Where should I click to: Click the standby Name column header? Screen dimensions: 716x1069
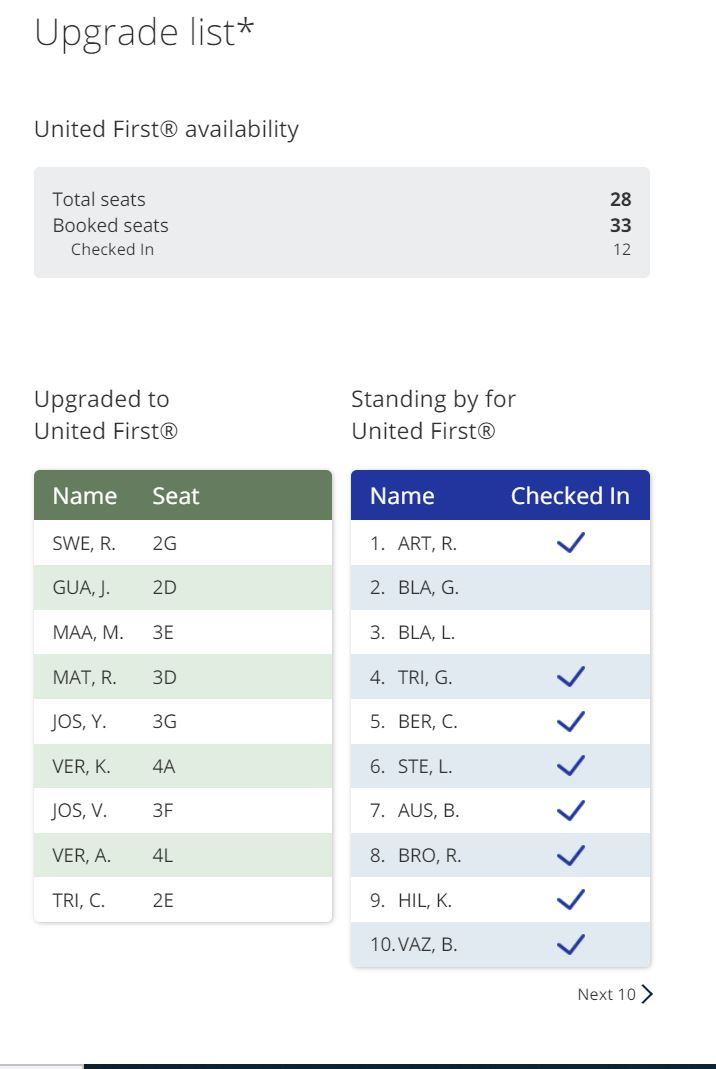[402, 496]
